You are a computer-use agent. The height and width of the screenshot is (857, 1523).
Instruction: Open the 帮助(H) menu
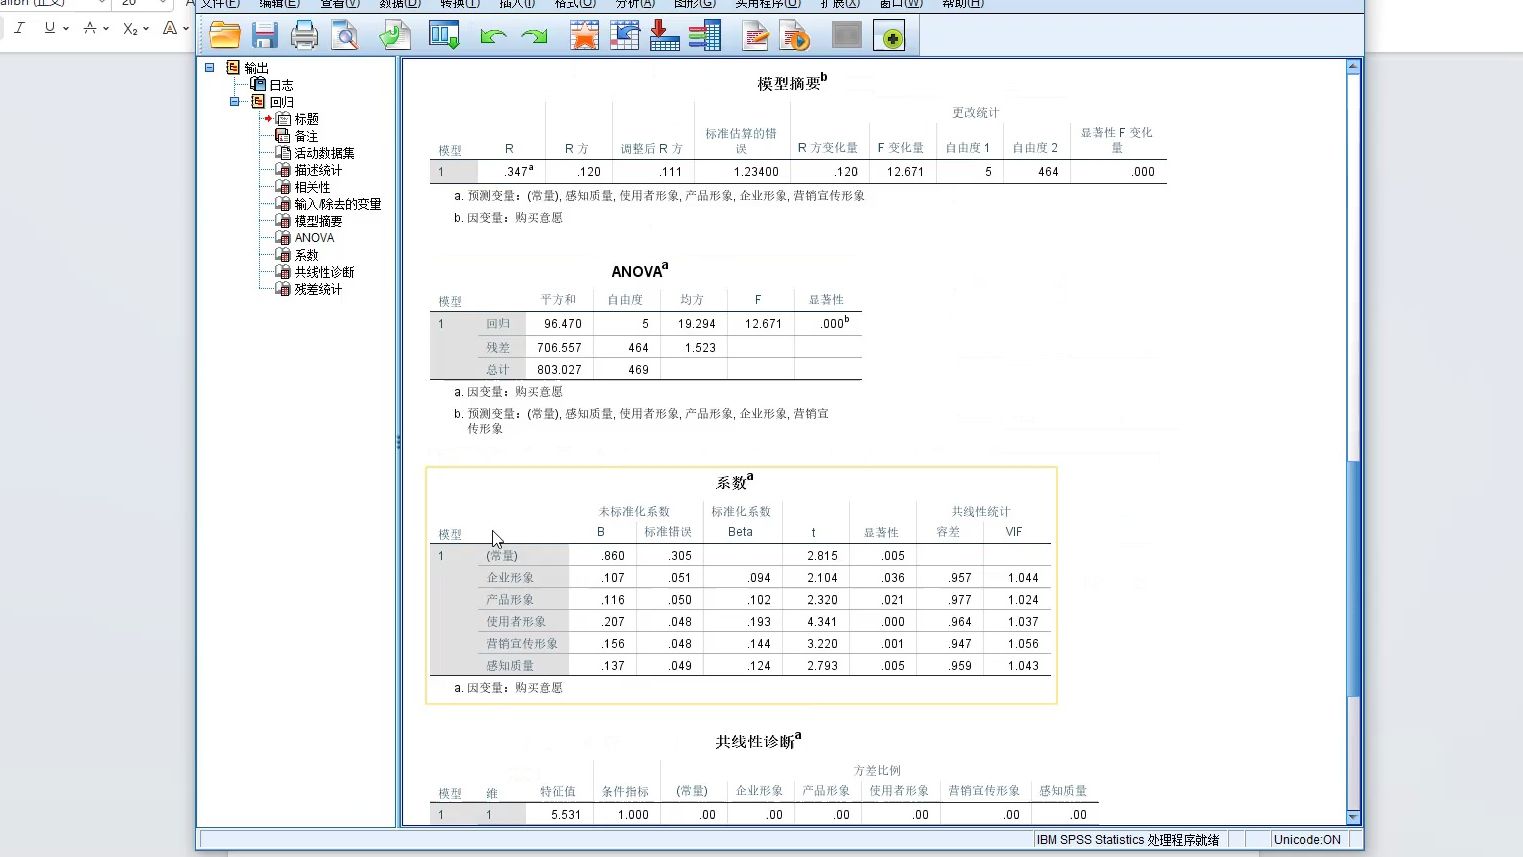click(x=962, y=4)
